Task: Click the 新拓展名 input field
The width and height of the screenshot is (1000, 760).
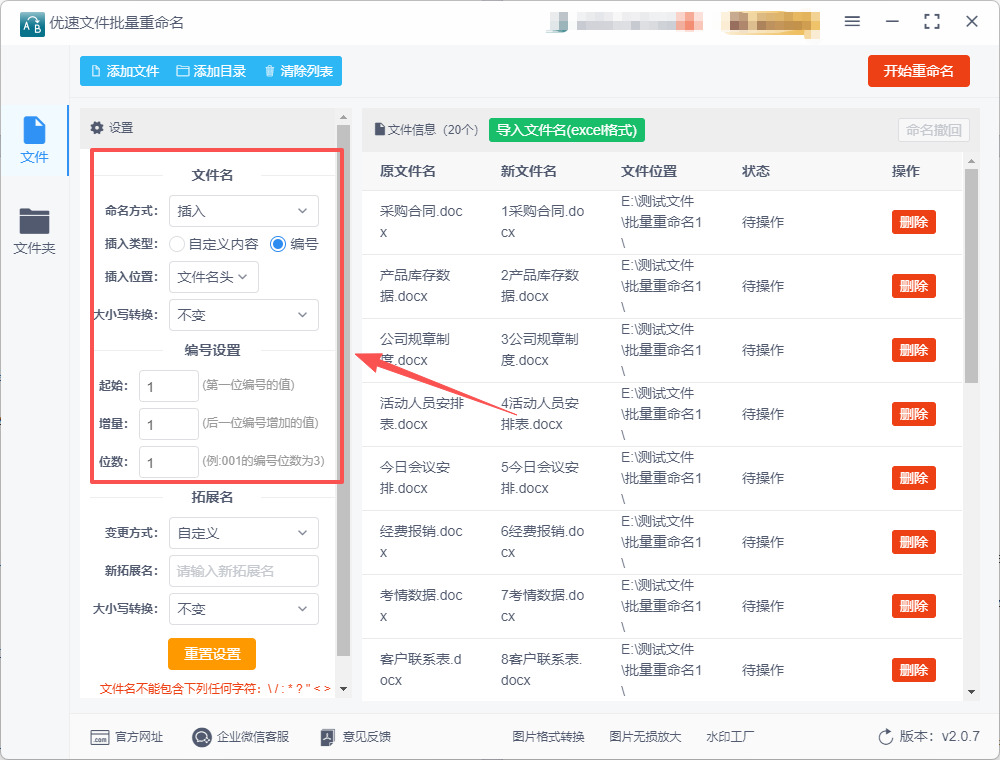Action: (243, 571)
